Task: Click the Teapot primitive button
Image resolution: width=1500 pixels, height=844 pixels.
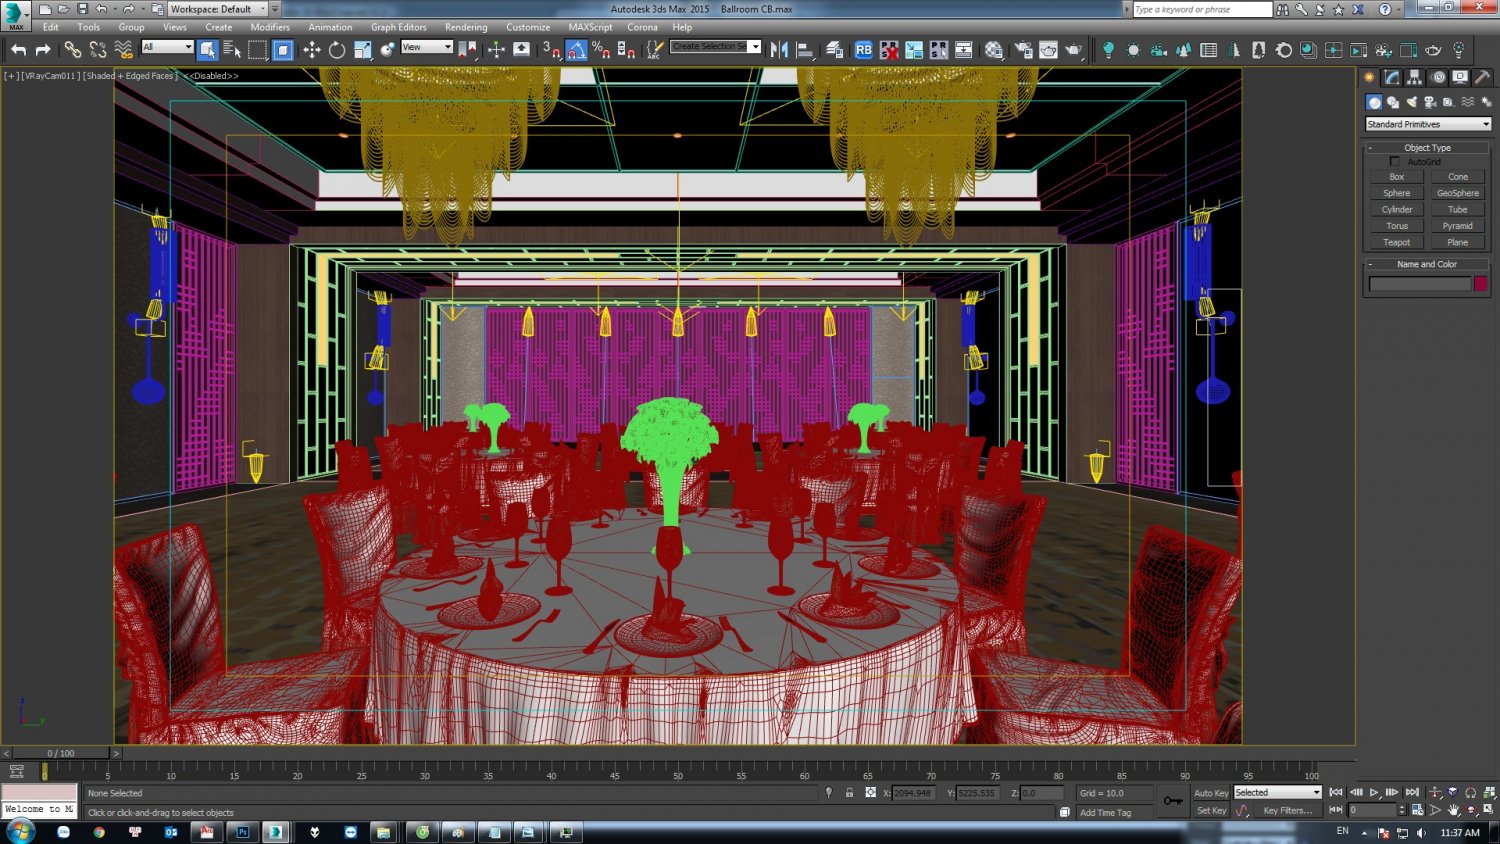Action: coord(1396,241)
